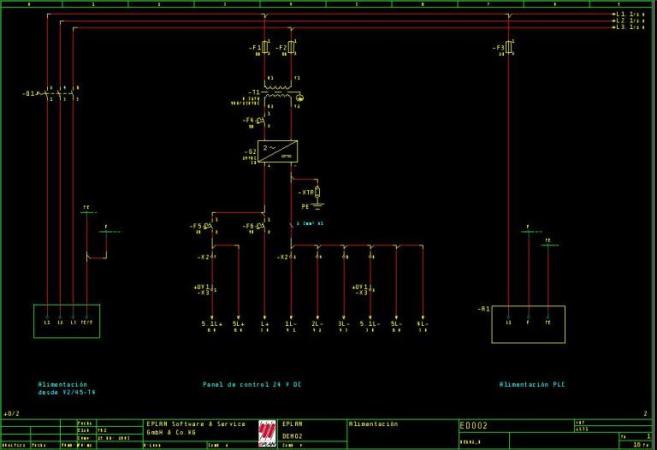Viewport: 657px width, 450px height.
Task: Click the -Q1 main switch symbol
Action: click(57, 94)
